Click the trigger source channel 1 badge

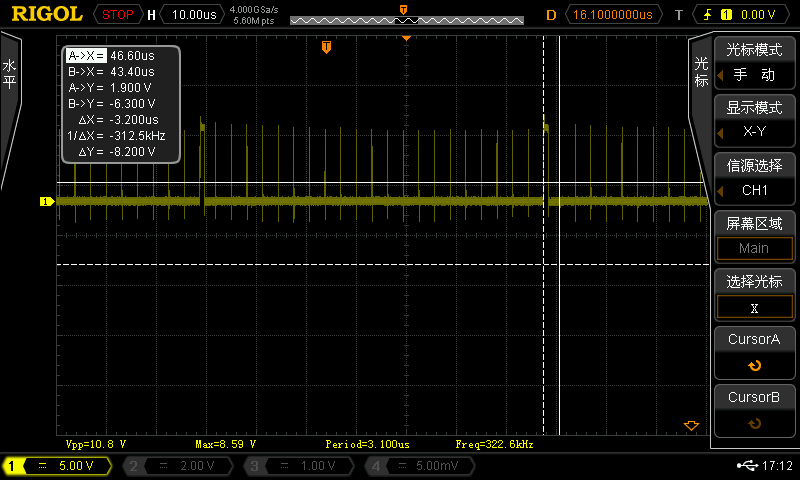pos(726,15)
